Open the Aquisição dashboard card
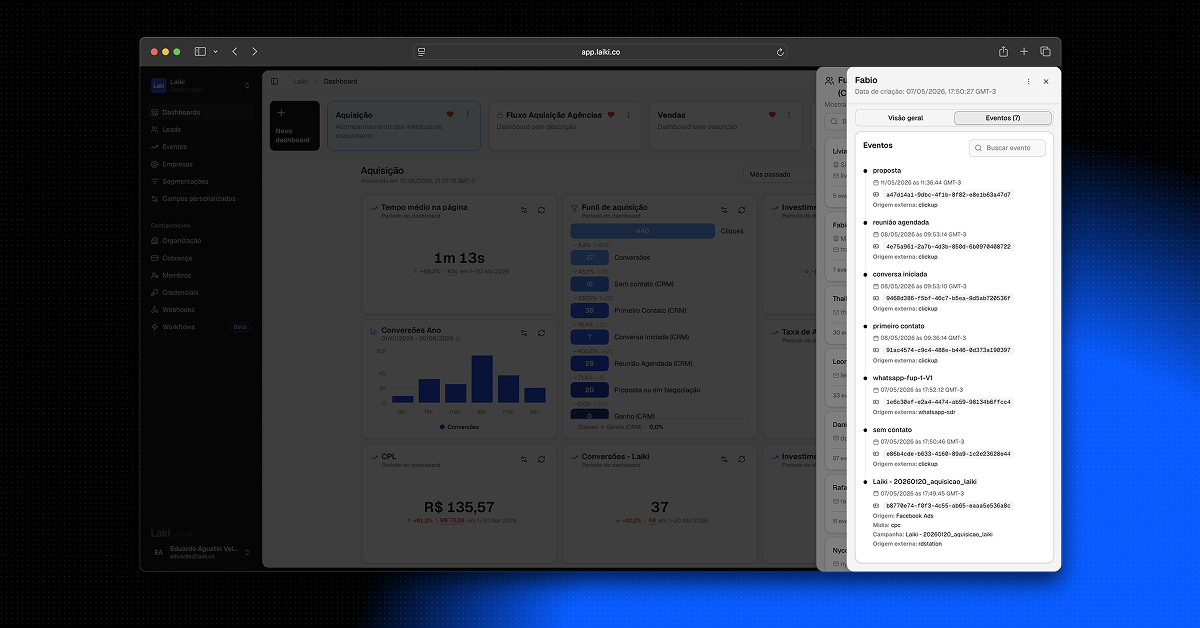This screenshot has height=628, width=1200. (x=404, y=126)
